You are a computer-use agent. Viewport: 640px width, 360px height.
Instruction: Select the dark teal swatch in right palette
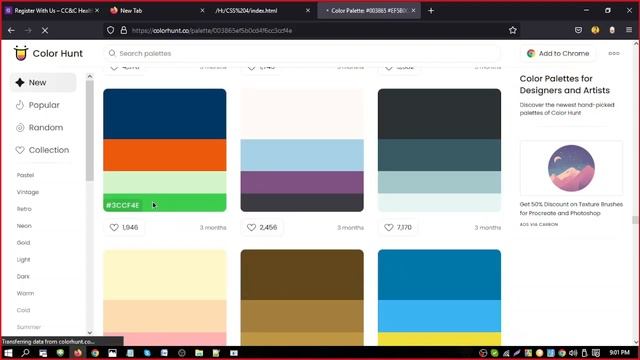tap(439, 155)
